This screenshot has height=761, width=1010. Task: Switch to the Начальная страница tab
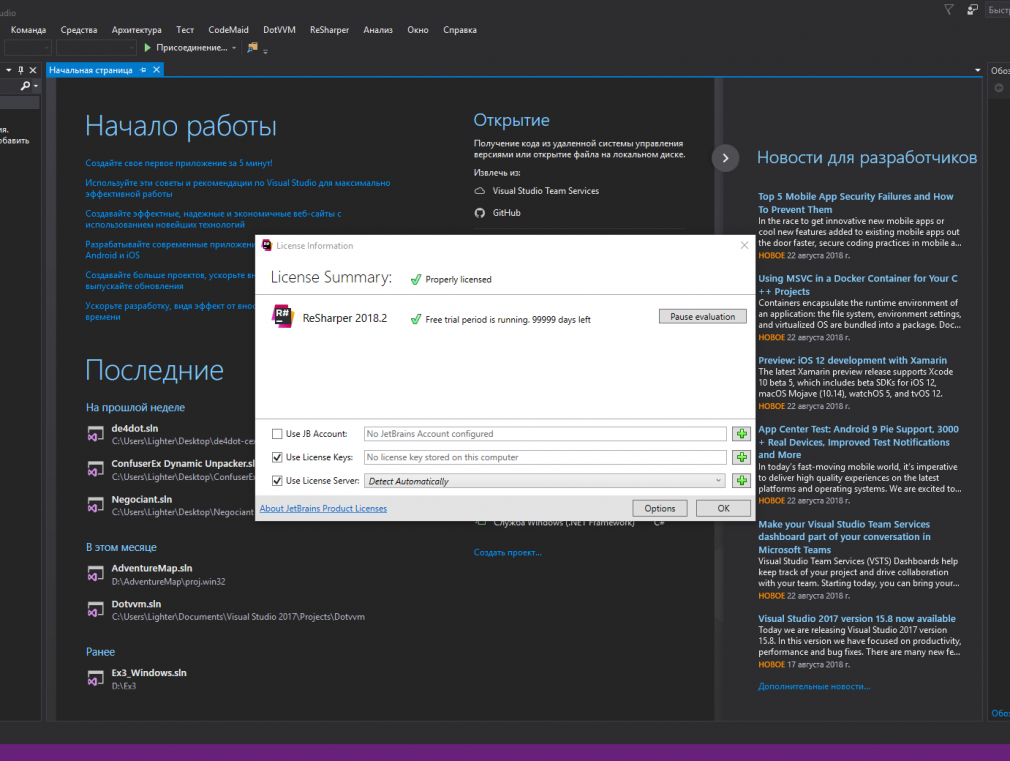pyautogui.click(x=91, y=70)
